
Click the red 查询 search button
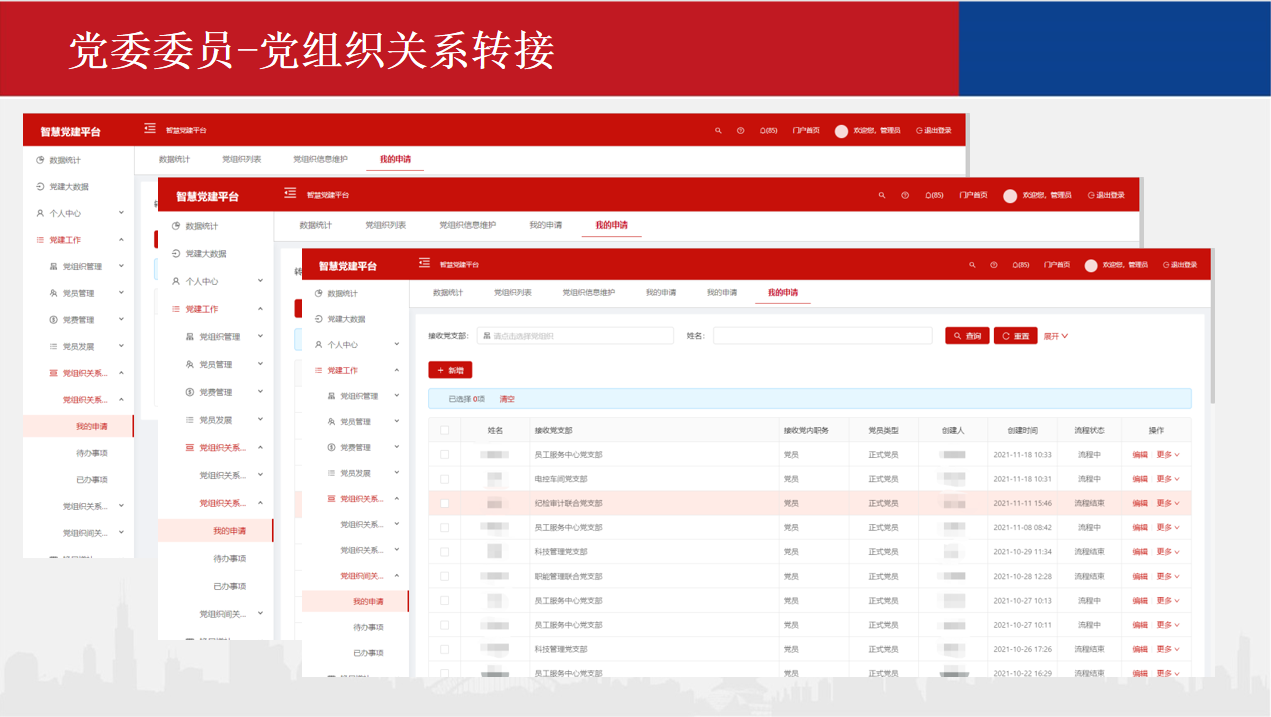[967, 336]
